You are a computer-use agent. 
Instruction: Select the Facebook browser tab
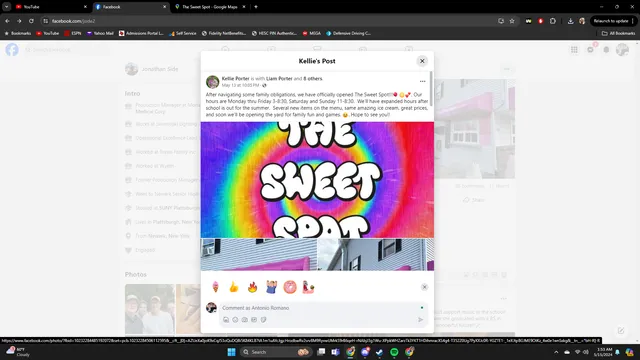[x=131, y=7]
